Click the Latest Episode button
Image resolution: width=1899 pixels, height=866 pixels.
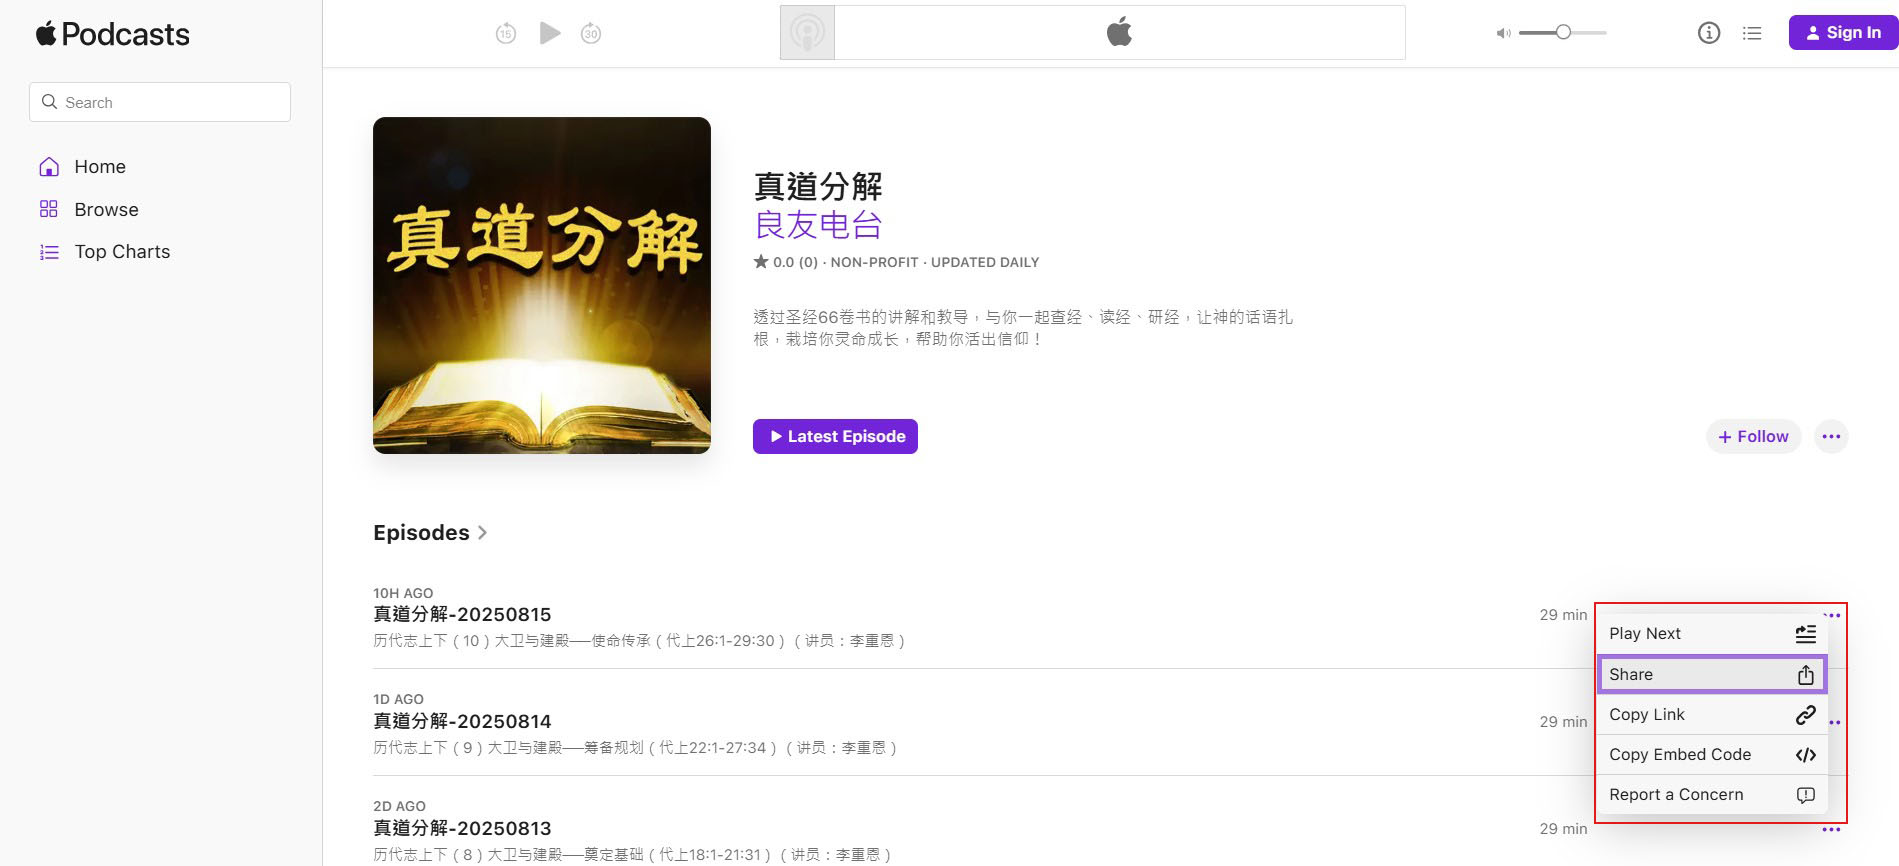coord(835,436)
